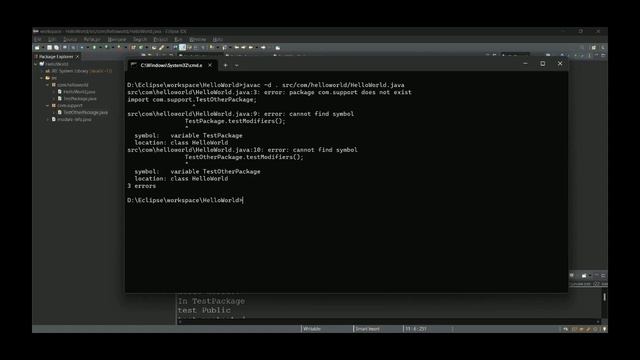Open the Help menu in Eclipse
The height and width of the screenshot is (360, 640).
[x=218, y=40]
